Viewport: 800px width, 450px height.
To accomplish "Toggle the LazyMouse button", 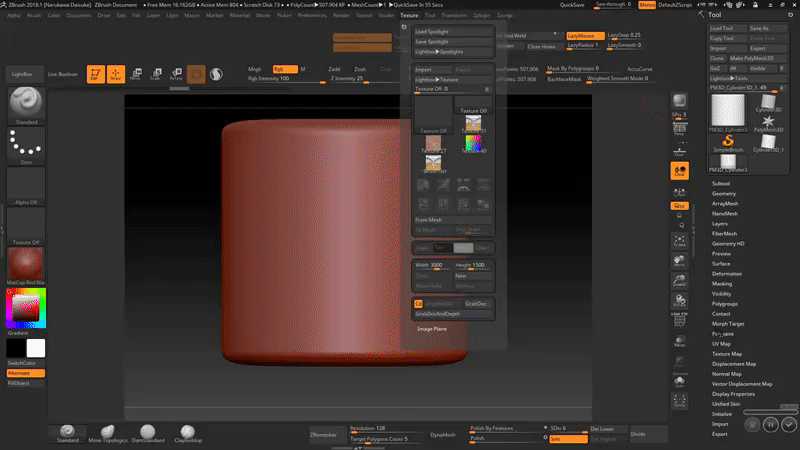I will click(585, 36).
